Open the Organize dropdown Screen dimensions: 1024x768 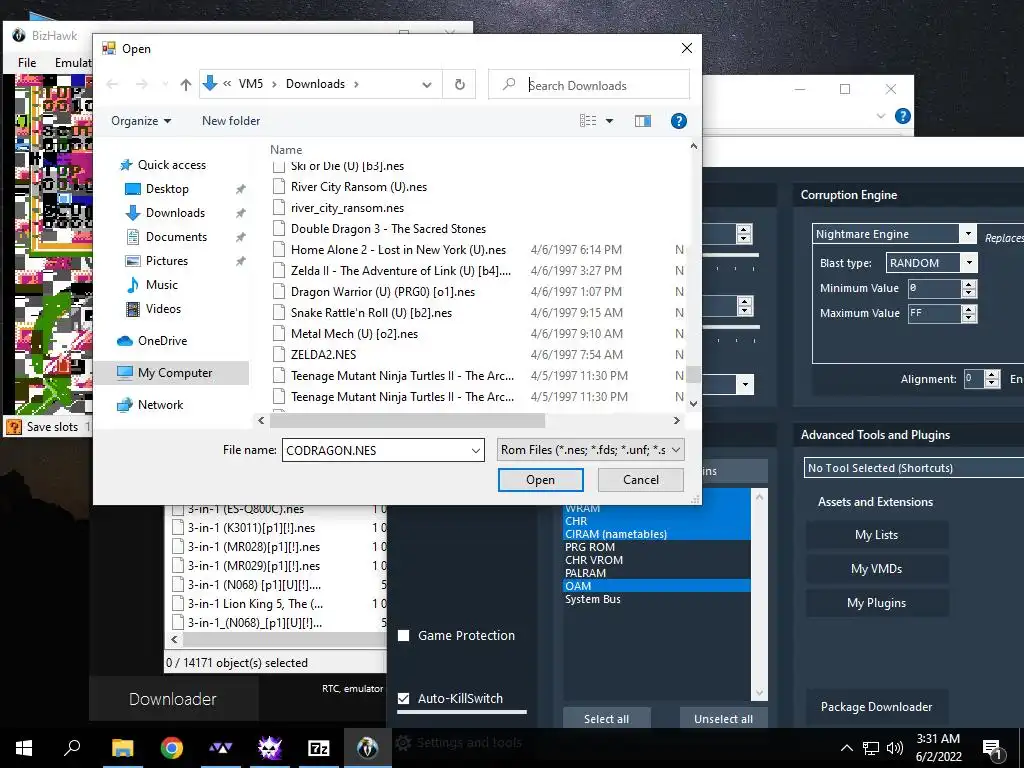141,121
